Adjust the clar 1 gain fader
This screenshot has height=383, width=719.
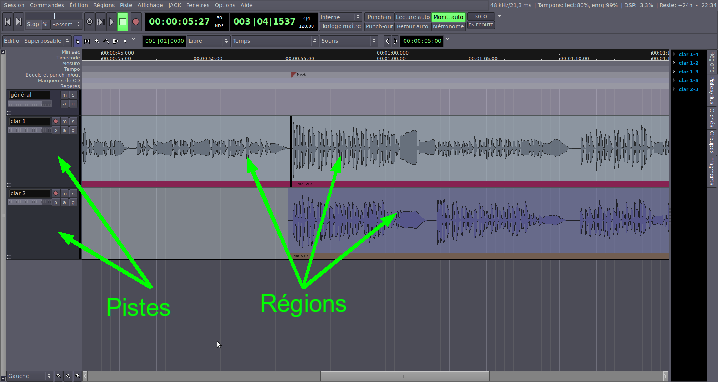pos(29,131)
